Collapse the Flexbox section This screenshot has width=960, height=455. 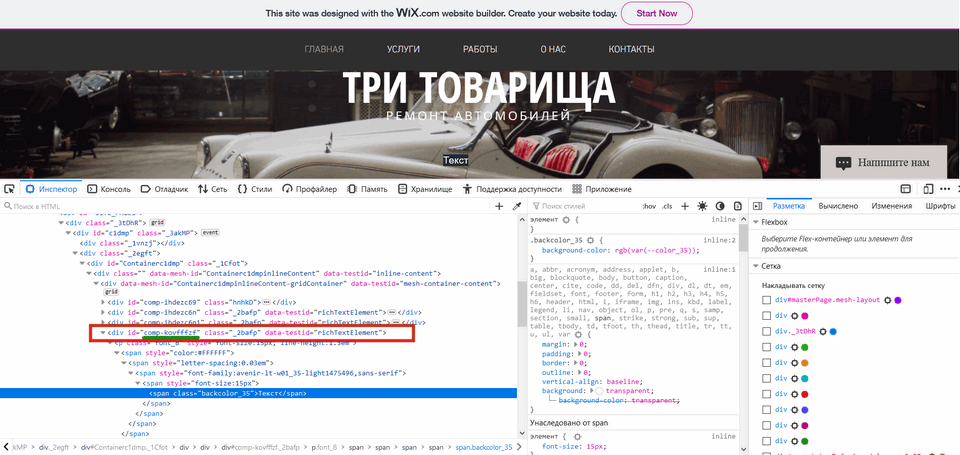tap(756, 222)
